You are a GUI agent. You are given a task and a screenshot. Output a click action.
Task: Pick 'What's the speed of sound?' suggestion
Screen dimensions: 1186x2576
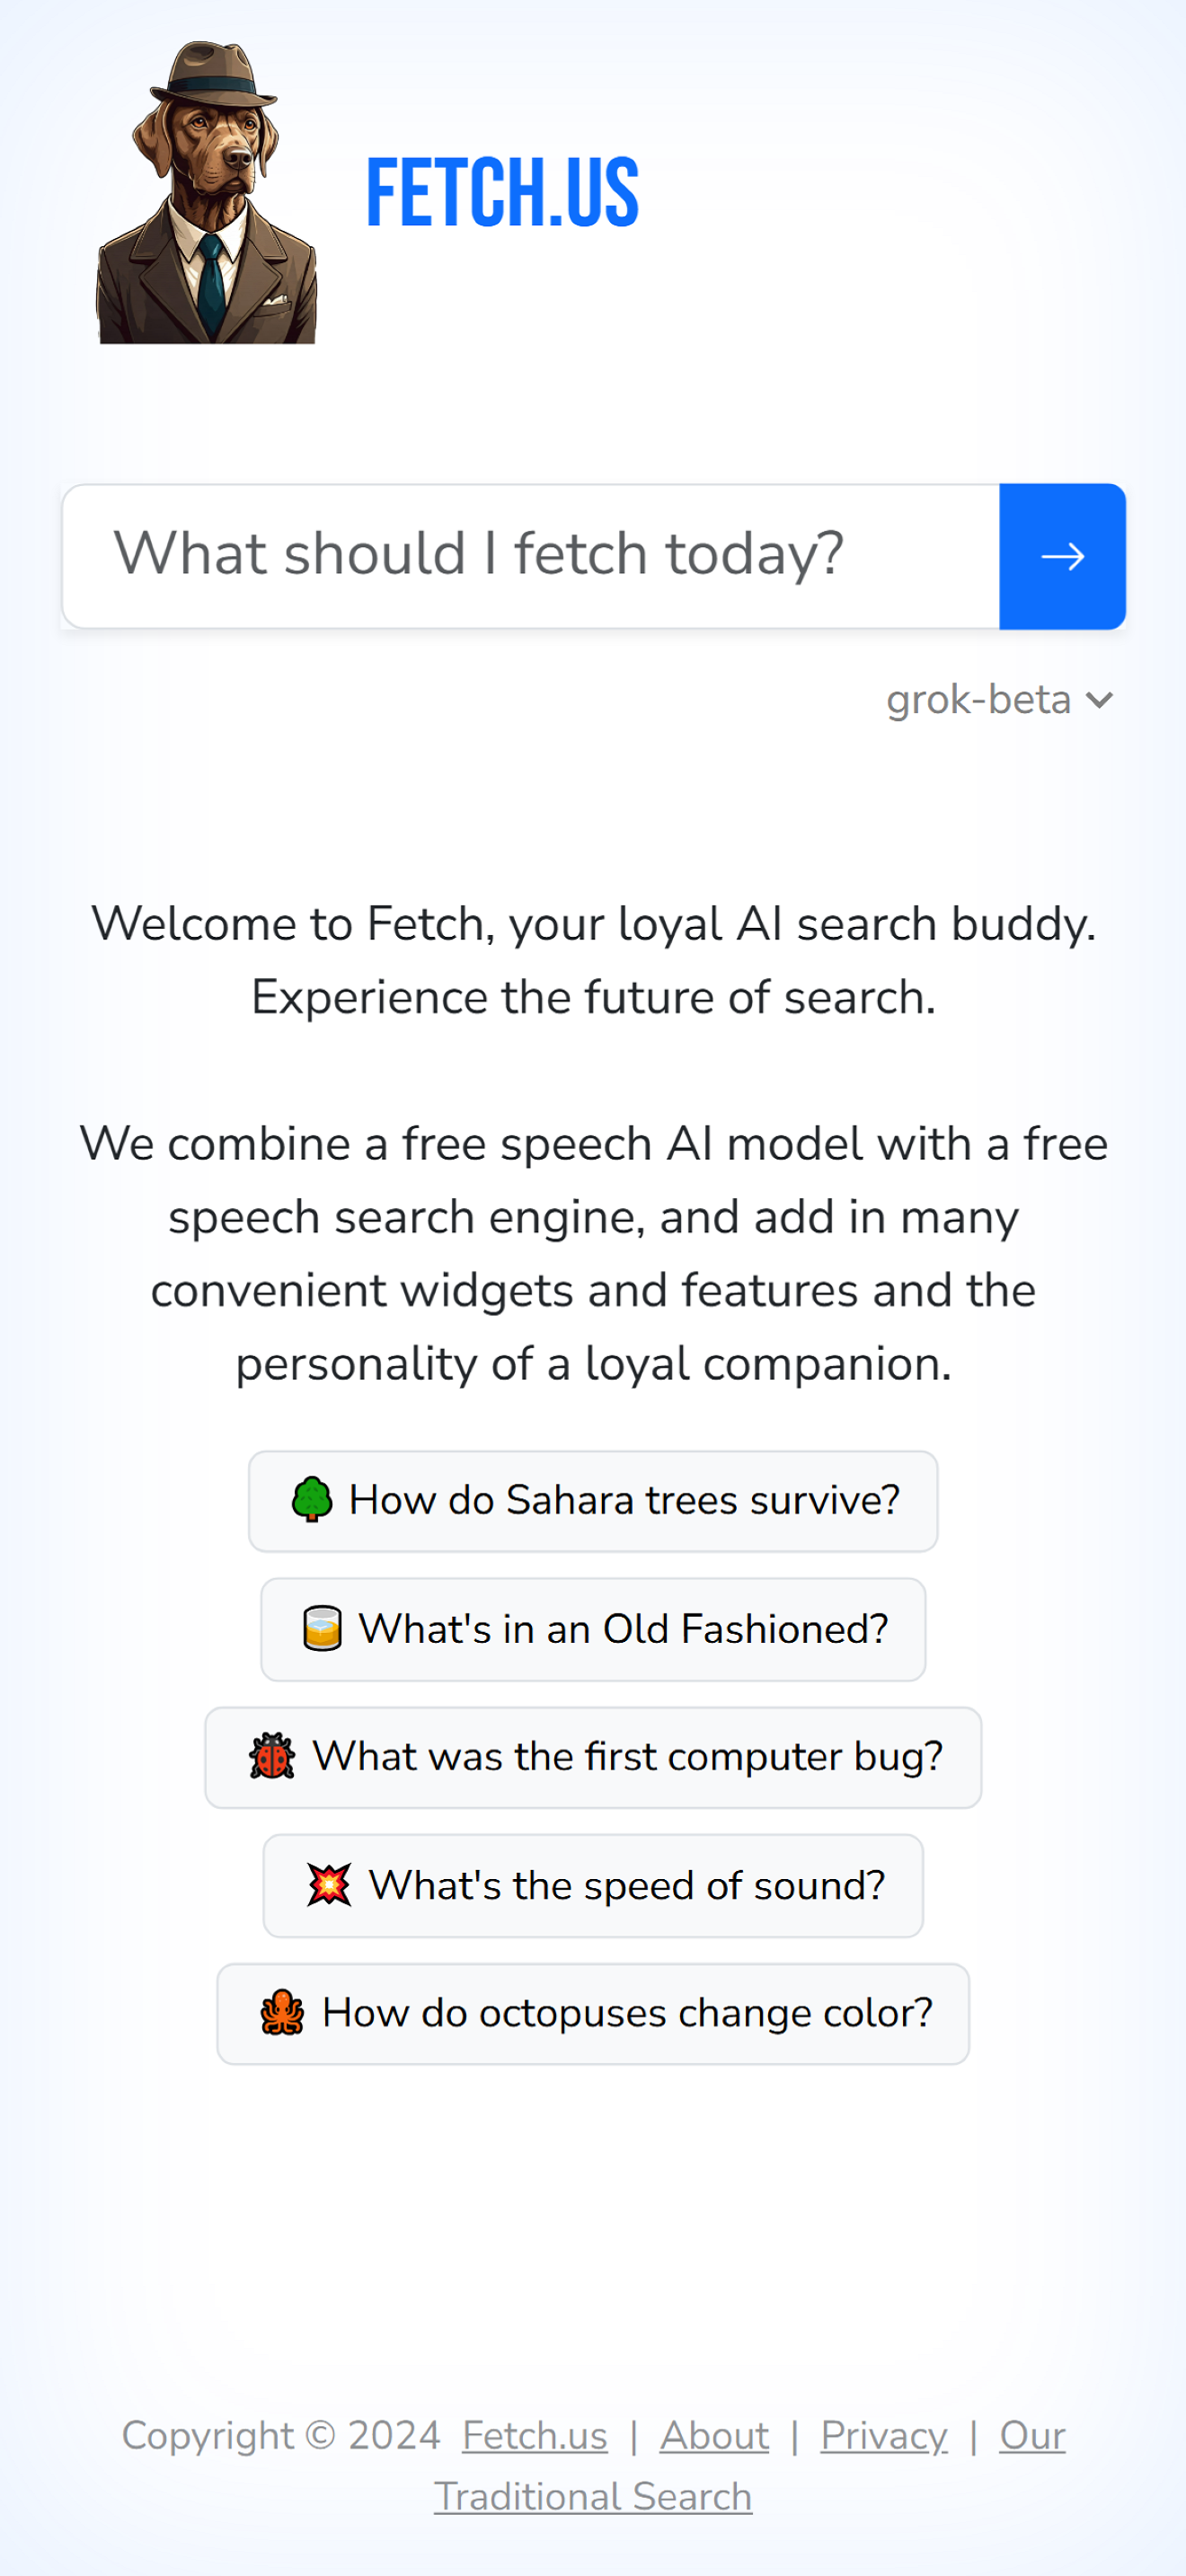pyautogui.click(x=593, y=1885)
